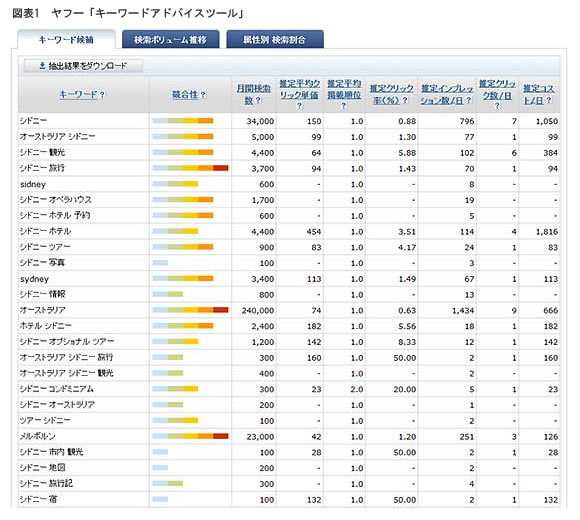Click the impressions value 1,434
The width and height of the screenshot is (580, 520).
click(x=463, y=311)
